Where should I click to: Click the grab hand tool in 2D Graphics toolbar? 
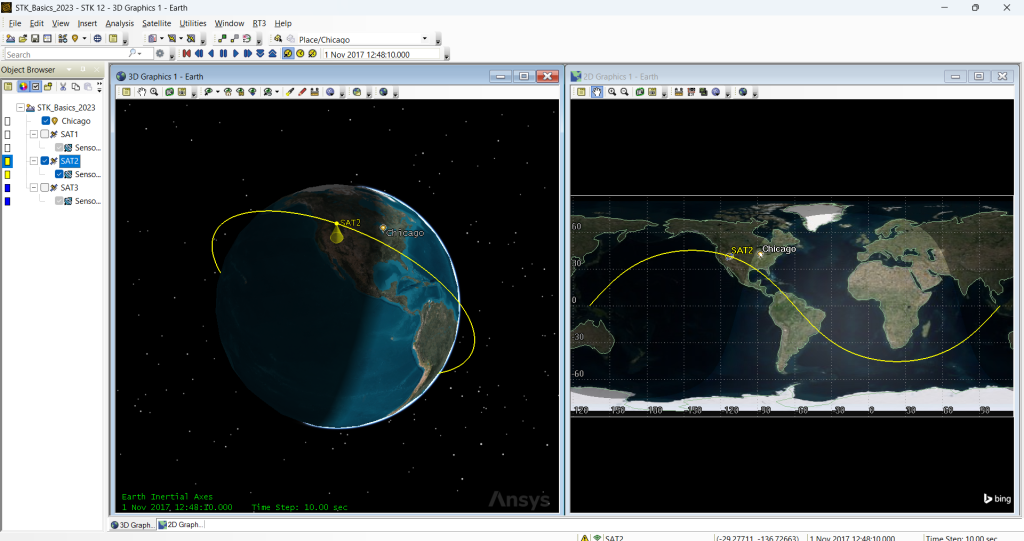point(596,92)
